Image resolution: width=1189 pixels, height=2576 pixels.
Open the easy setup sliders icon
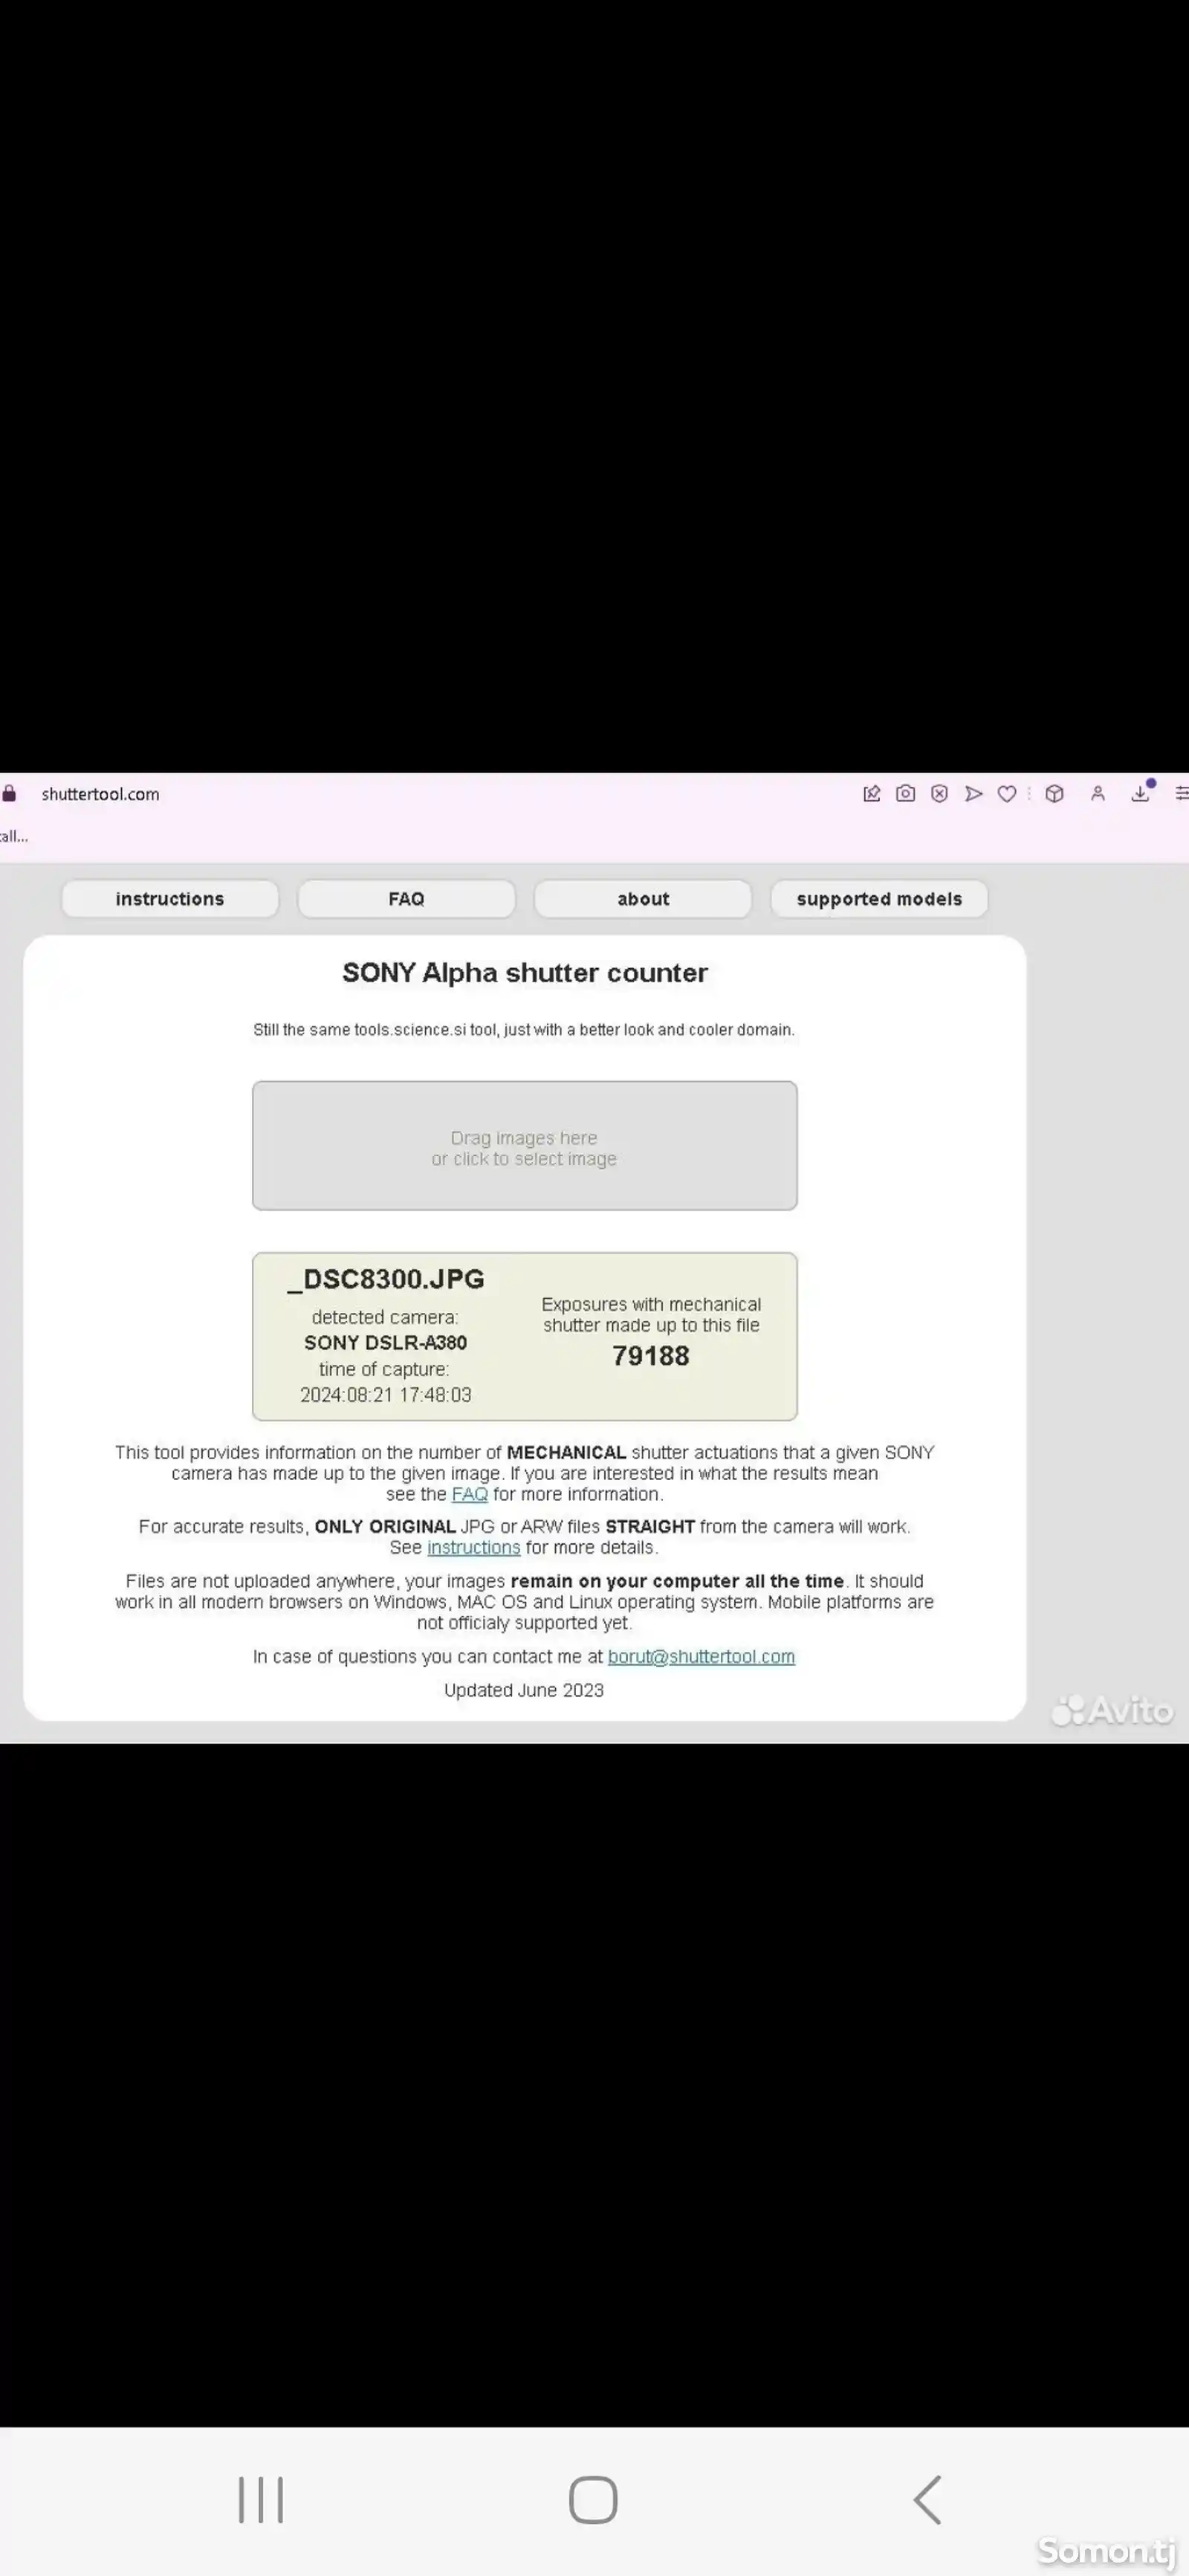coord(1181,794)
